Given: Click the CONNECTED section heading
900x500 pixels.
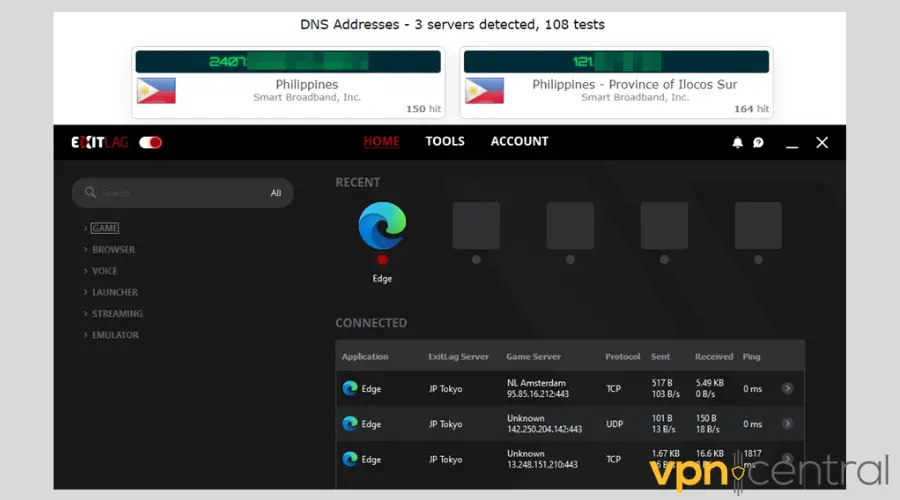Looking at the screenshot, I should [x=371, y=323].
